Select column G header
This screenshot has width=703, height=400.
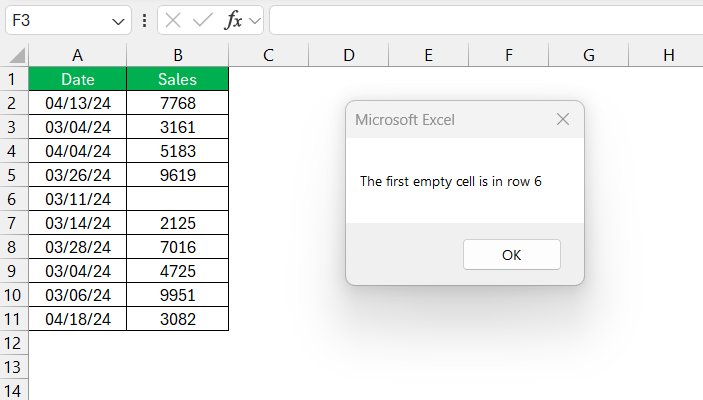coord(589,55)
